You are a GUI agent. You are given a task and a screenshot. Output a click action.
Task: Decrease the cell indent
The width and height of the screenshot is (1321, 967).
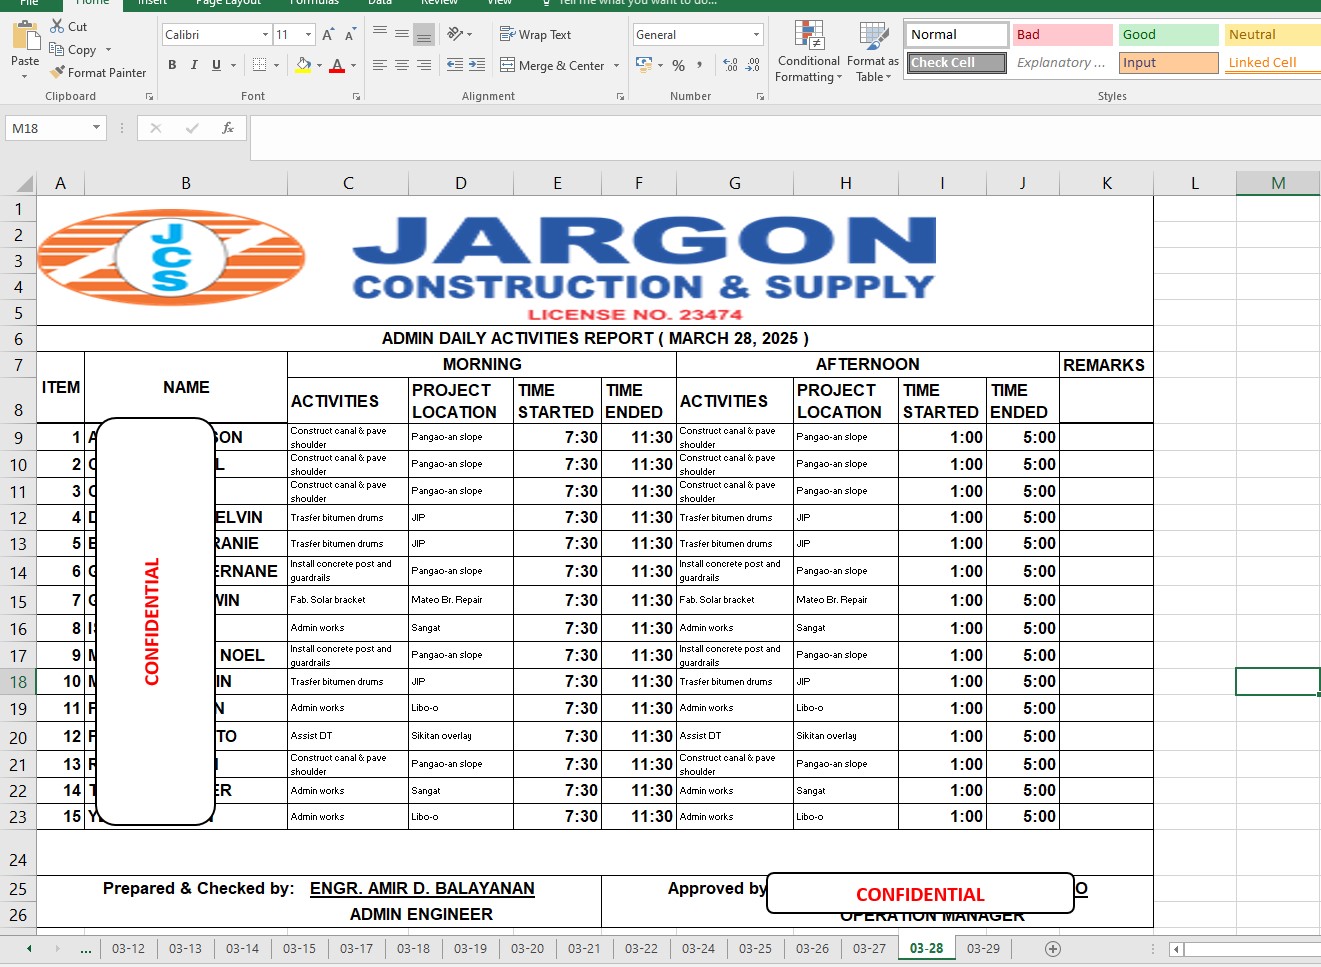click(x=455, y=65)
